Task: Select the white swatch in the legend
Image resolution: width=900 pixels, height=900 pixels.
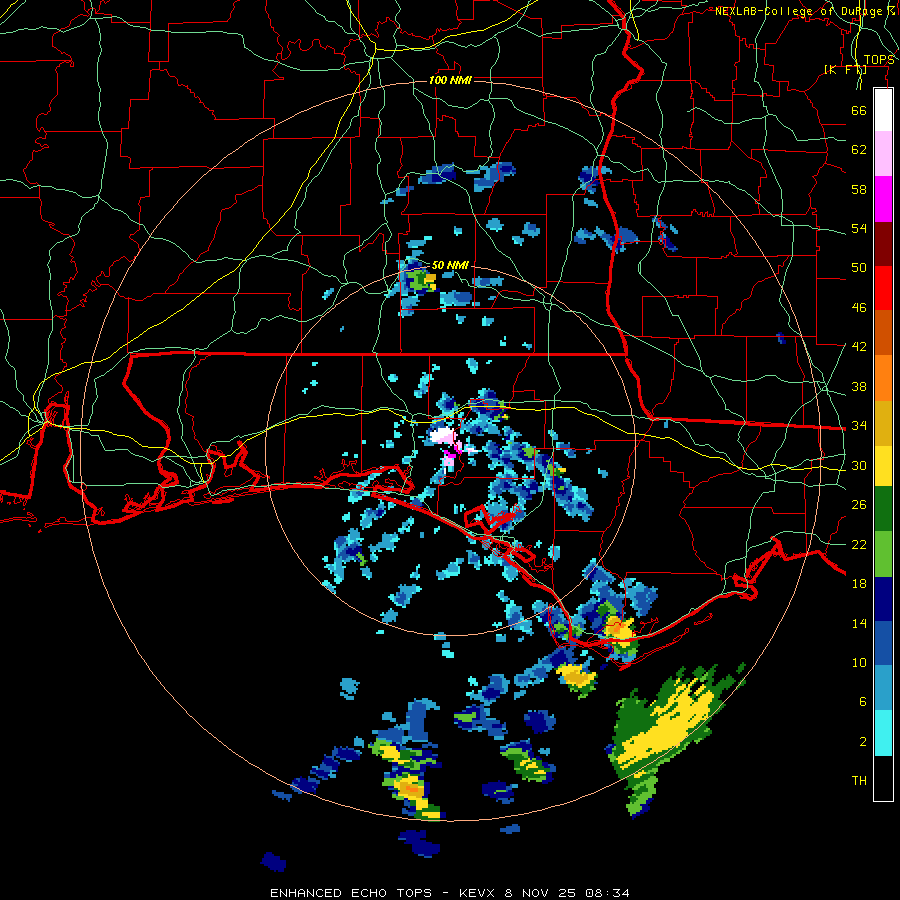Action: pos(883,110)
